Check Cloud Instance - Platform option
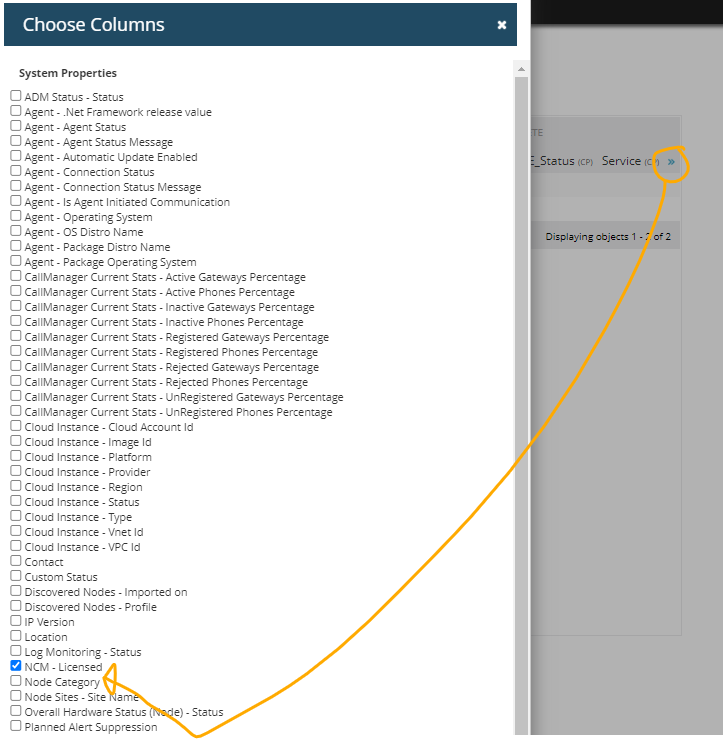This screenshot has width=723, height=739. pos(16,456)
